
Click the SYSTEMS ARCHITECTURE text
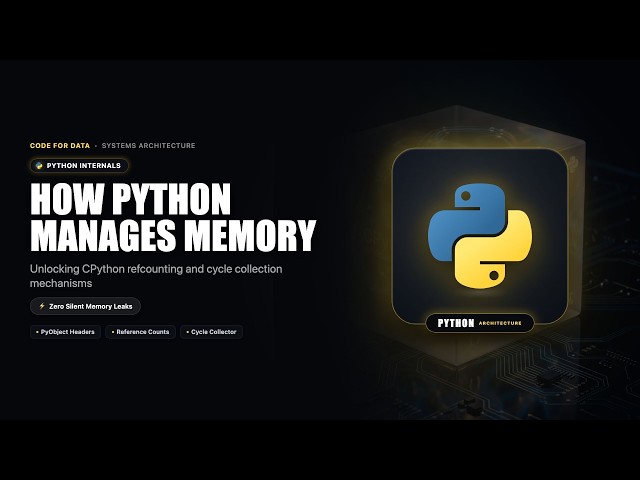click(x=148, y=145)
